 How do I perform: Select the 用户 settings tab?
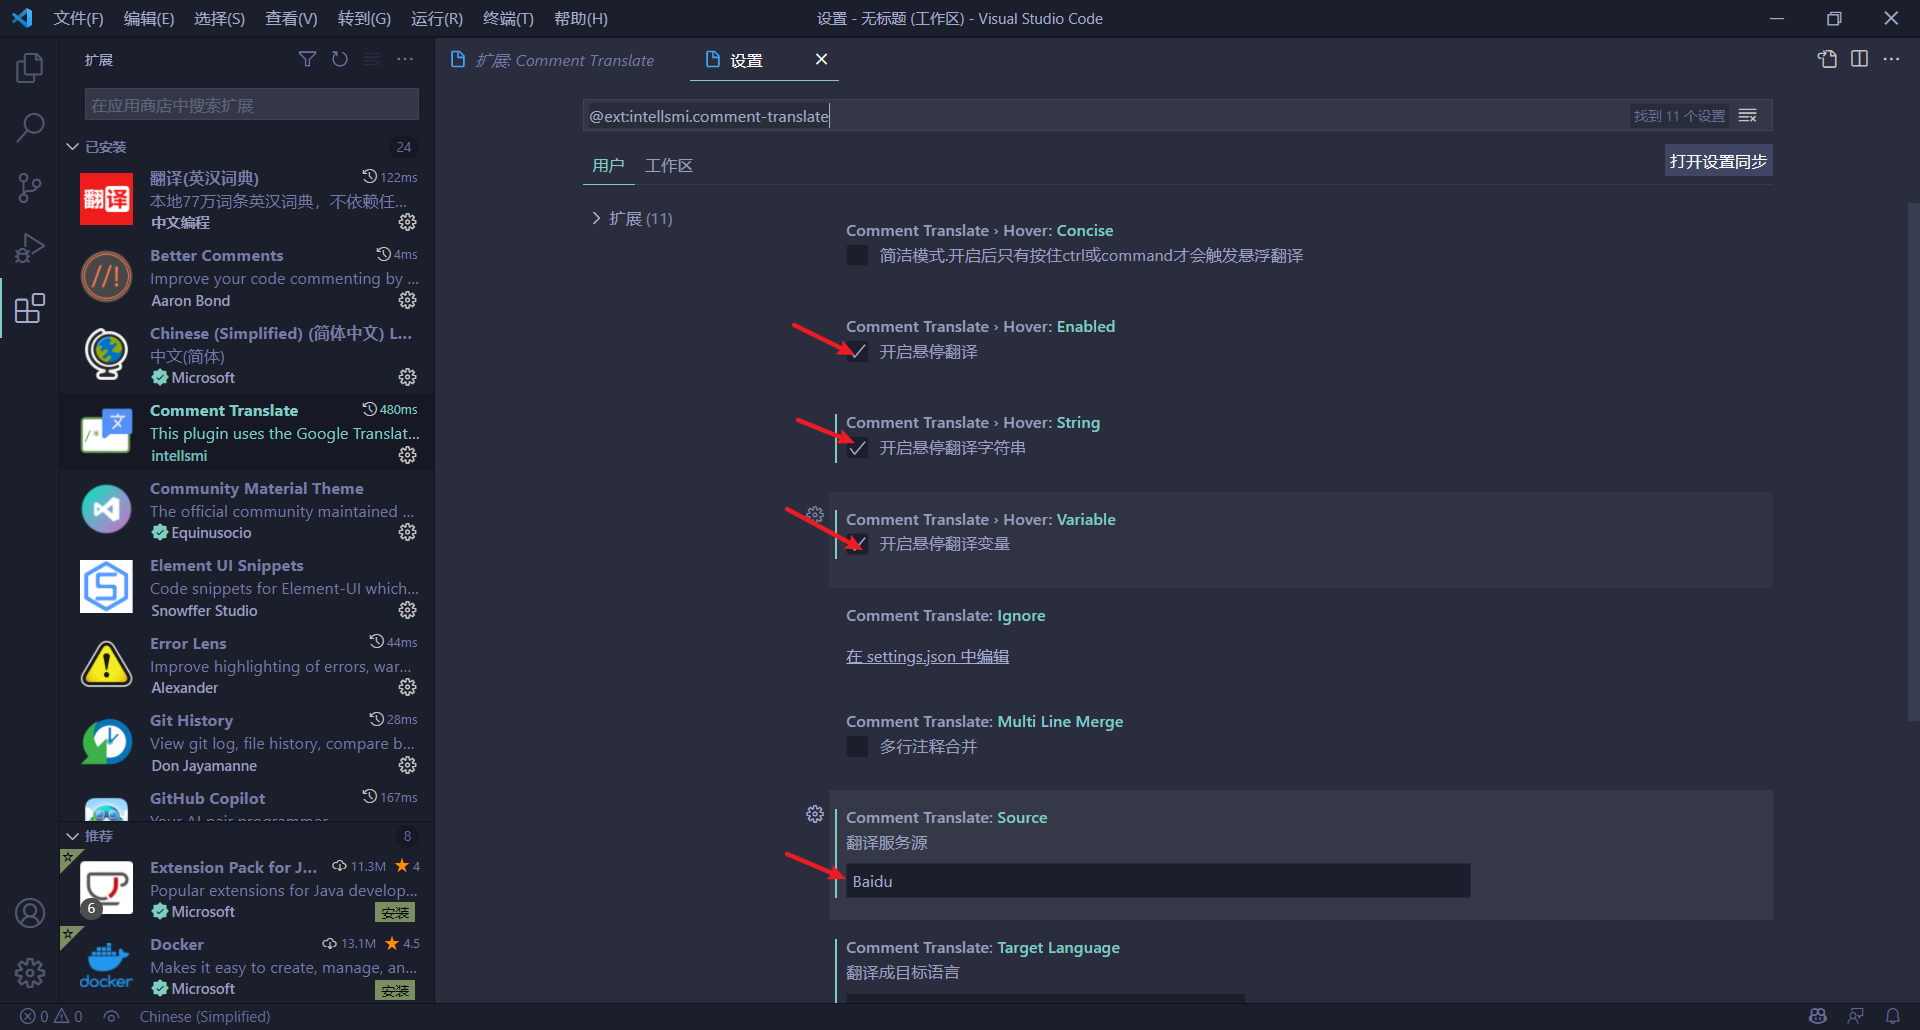click(x=608, y=165)
